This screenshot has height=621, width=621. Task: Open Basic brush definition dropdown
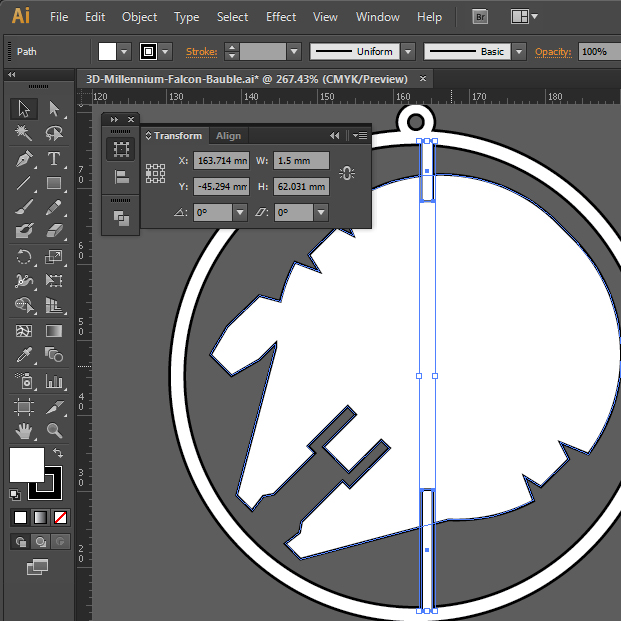click(519, 51)
